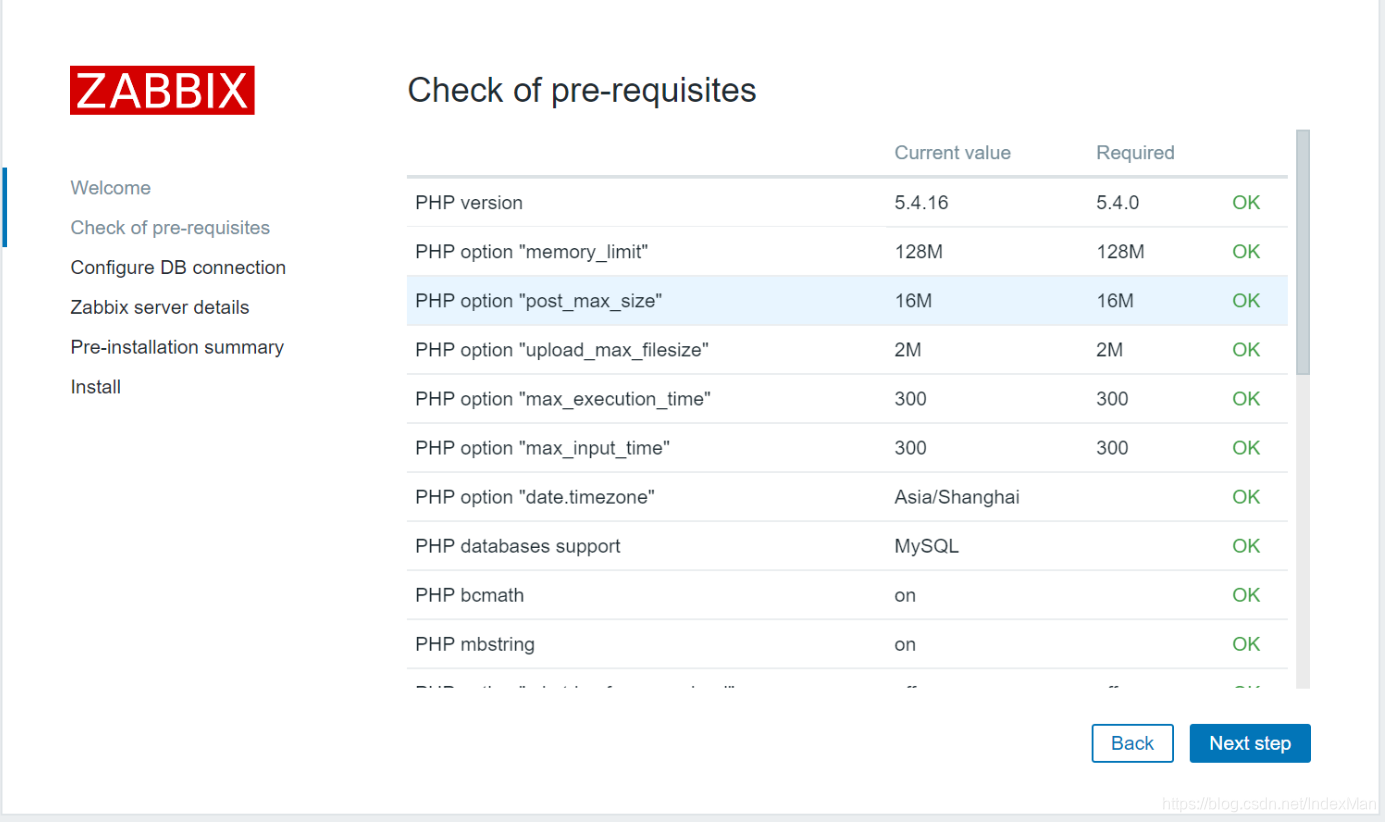Select the "date.timezone" Asia/Shanghai value
The width and height of the screenshot is (1385, 822).
pos(957,497)
